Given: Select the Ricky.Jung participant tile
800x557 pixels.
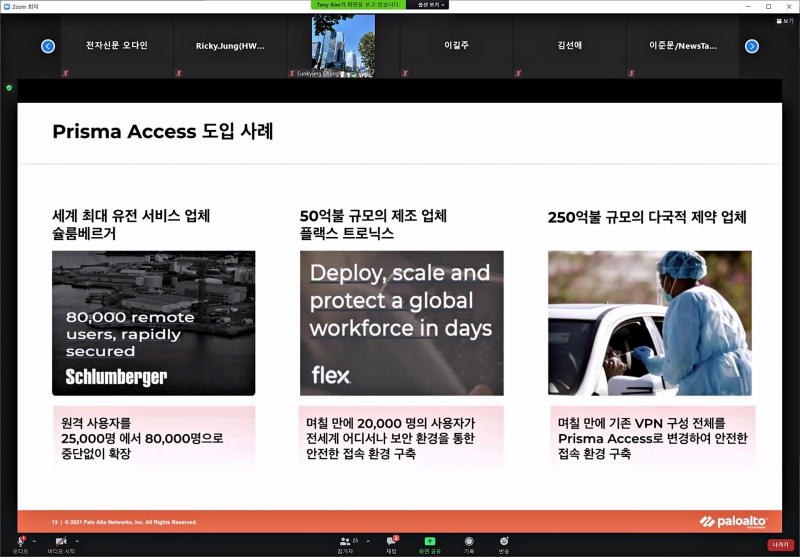Looking at the screenshot, I should coord(230,46).
